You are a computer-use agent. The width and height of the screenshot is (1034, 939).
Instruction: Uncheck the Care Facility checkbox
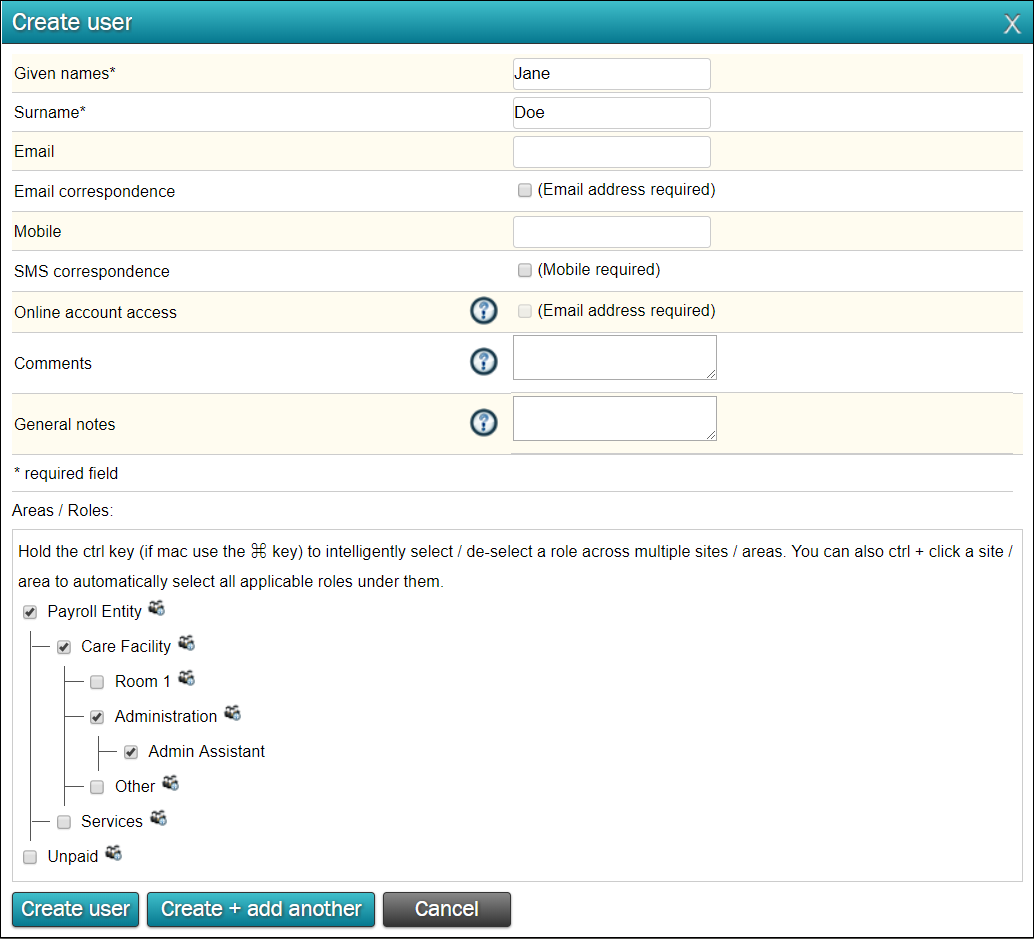coord(64,648)
